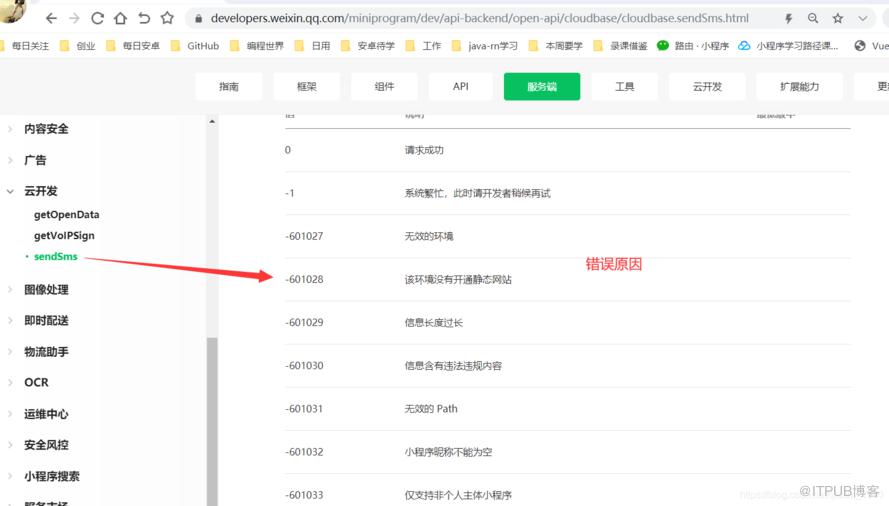Switch to the 扩展能力 tab
The height and width of the screenshot is (506, 889).
tap(799, 87)
